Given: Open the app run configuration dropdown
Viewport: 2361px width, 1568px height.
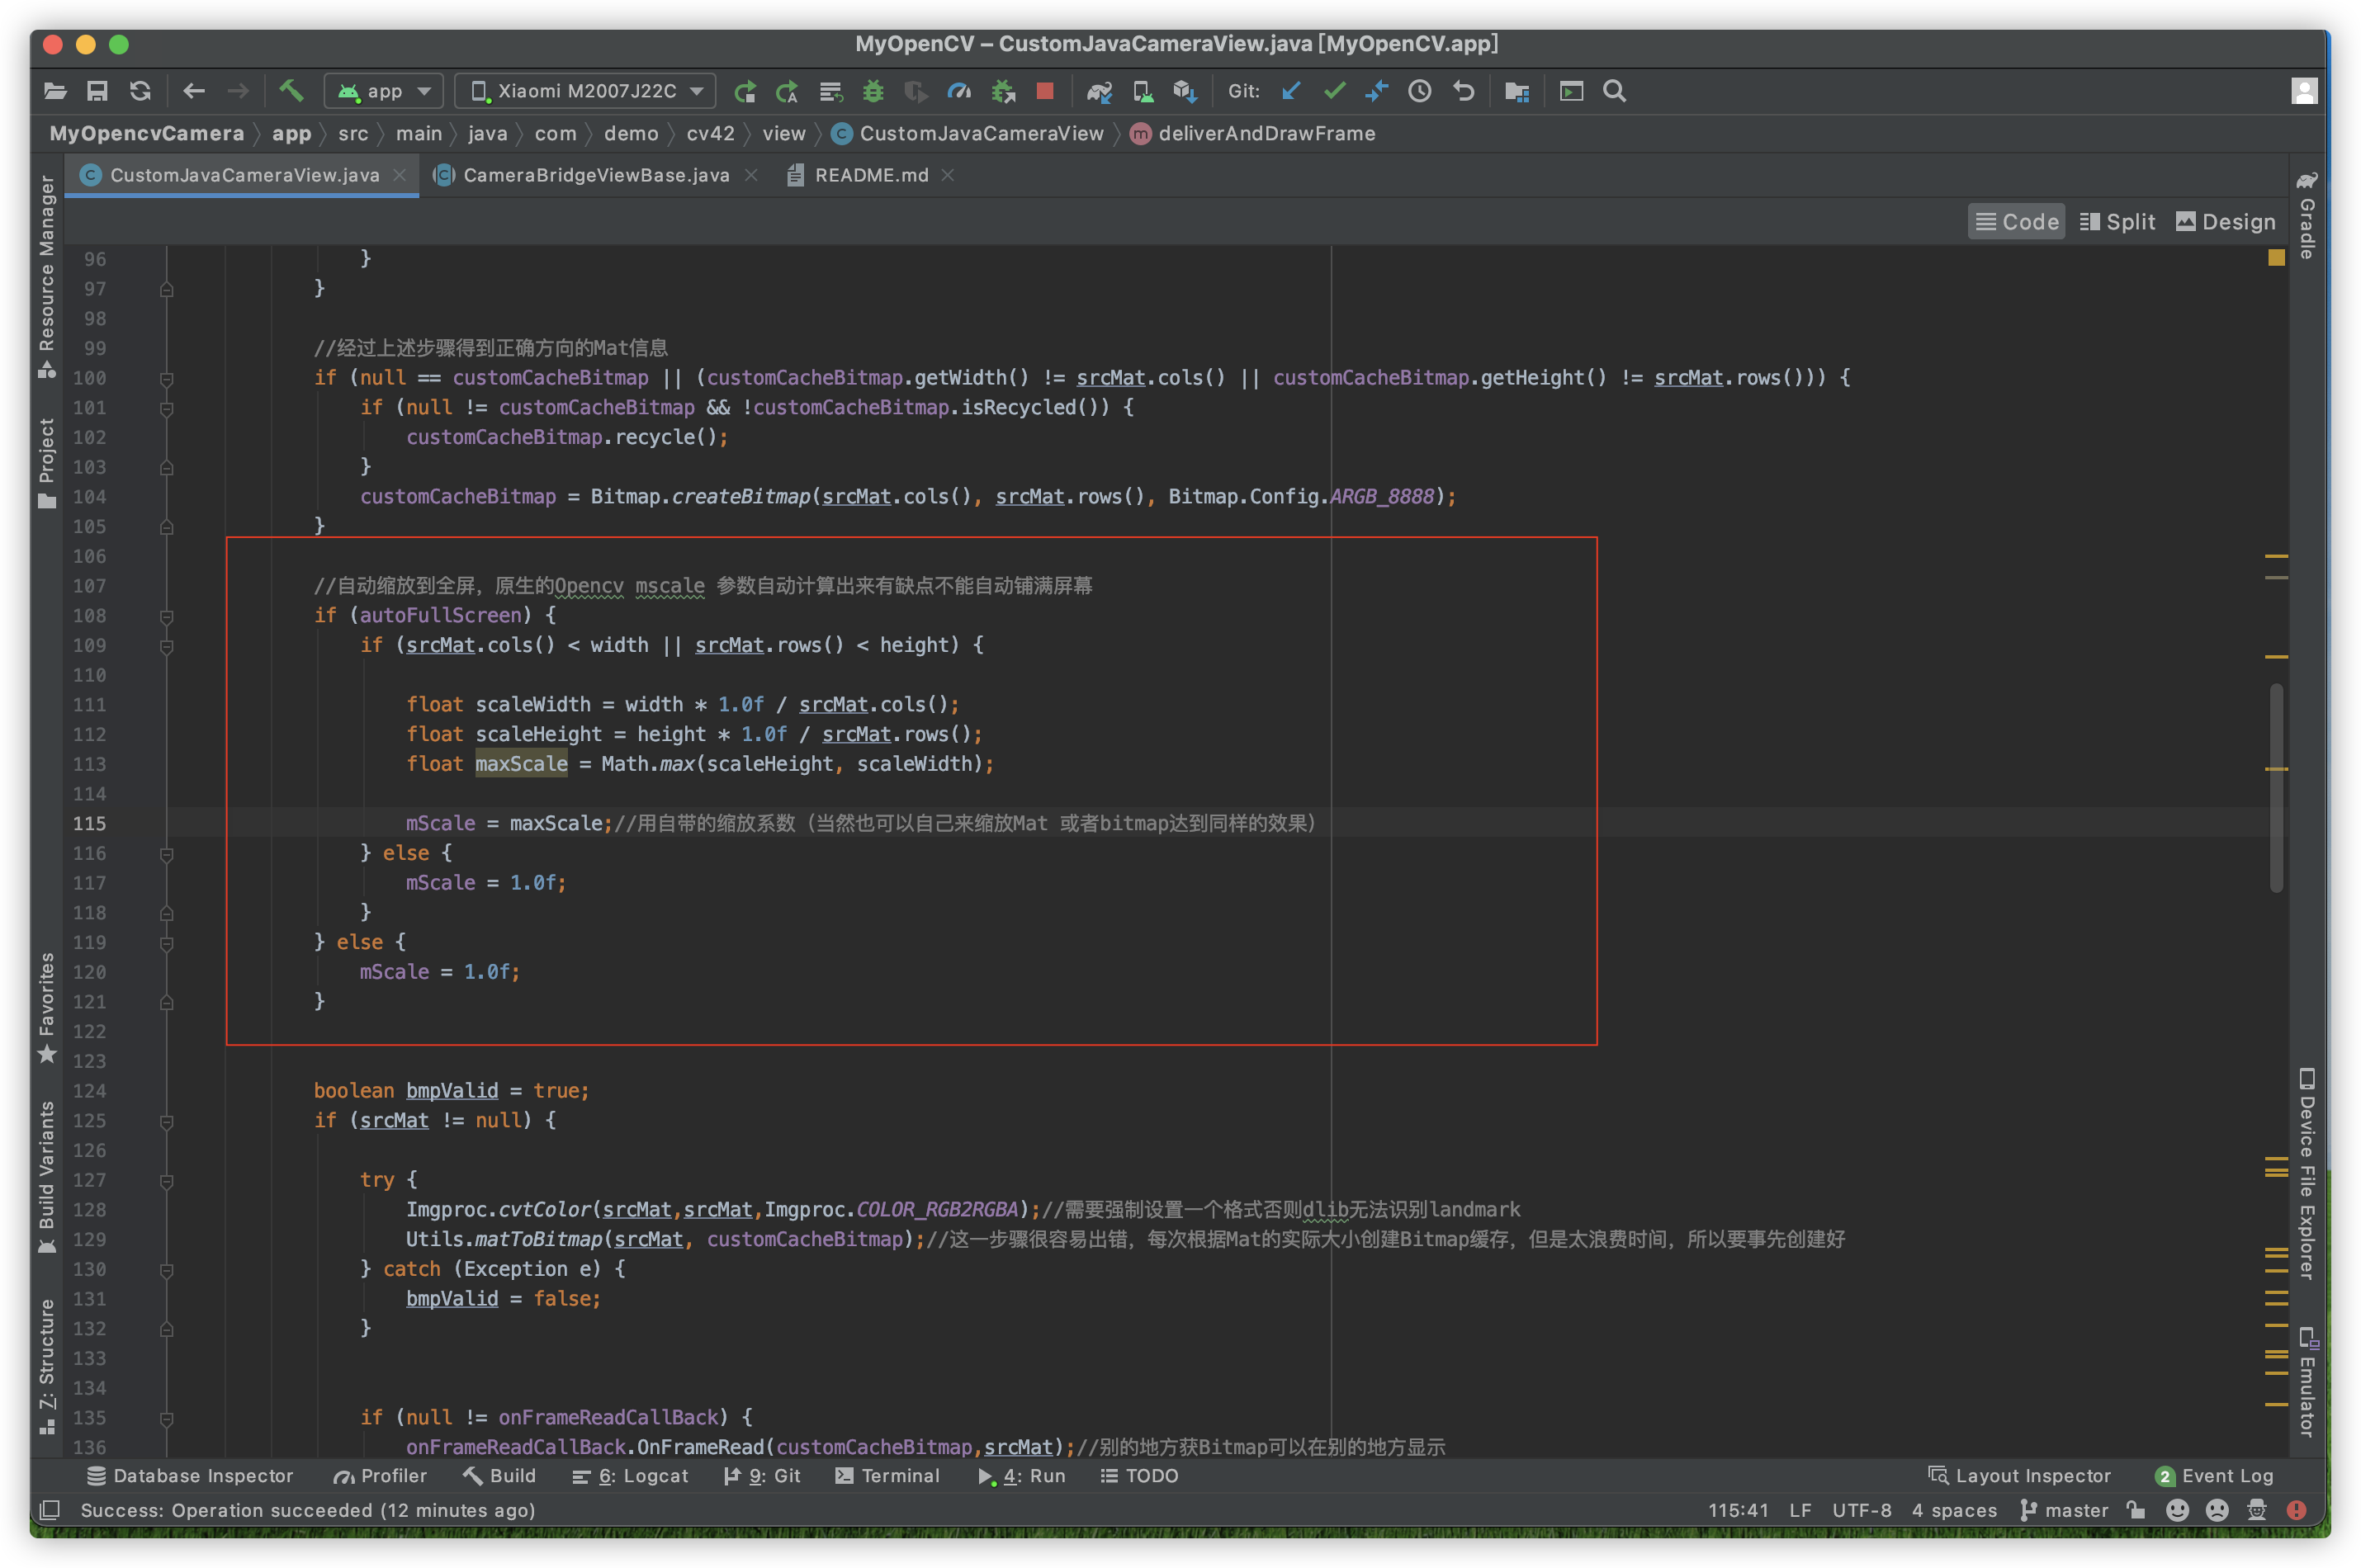Looking at the screenshot, I should click(384, 91).
